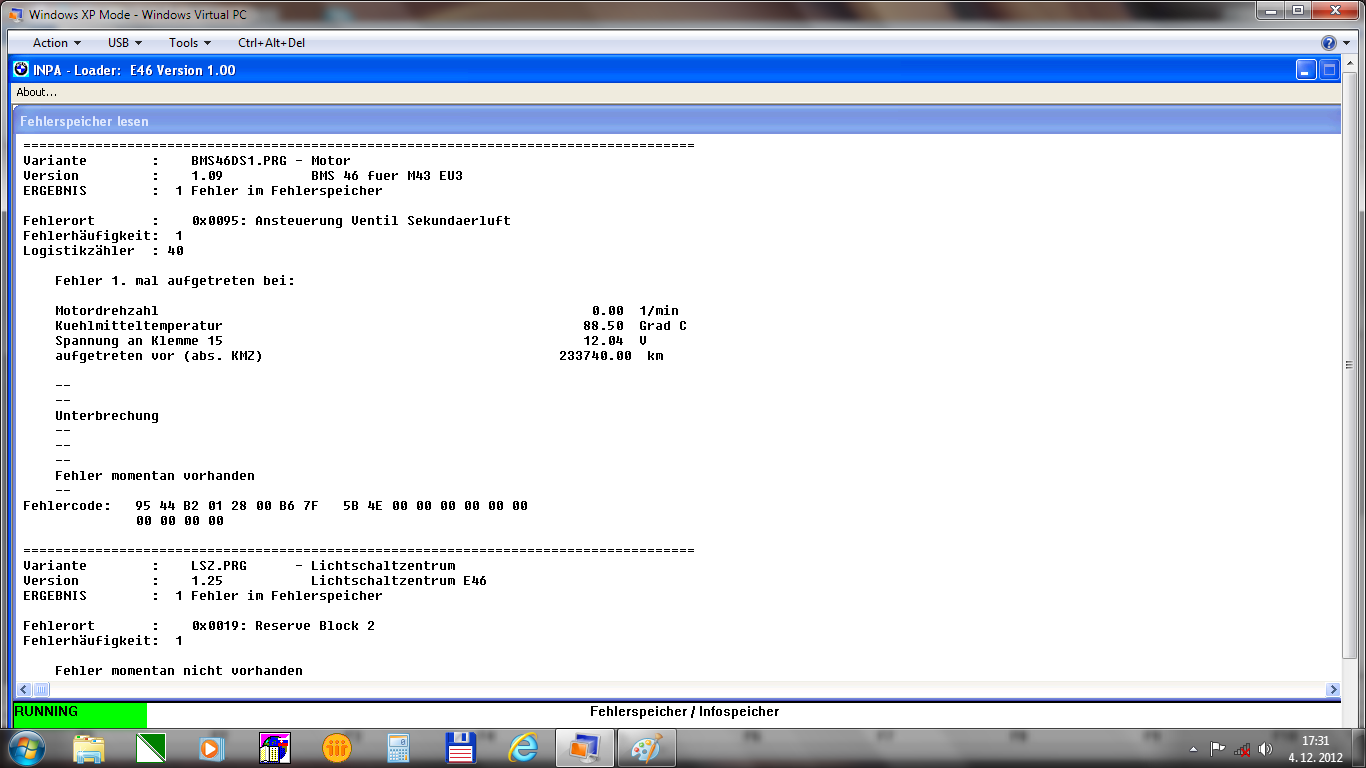Click the floppy disk icon in taskbar
This screenshot has height=768, width=1366.
coord(460,747)
